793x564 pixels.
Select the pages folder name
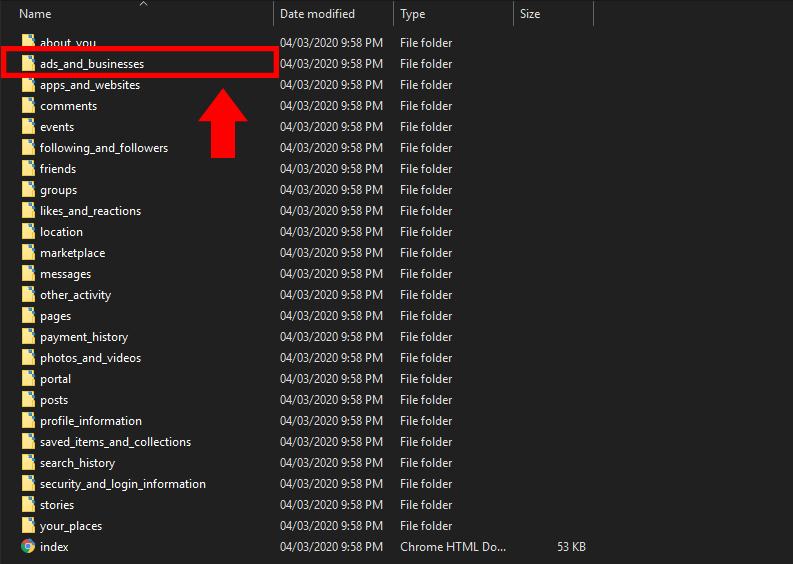[56, 316]
